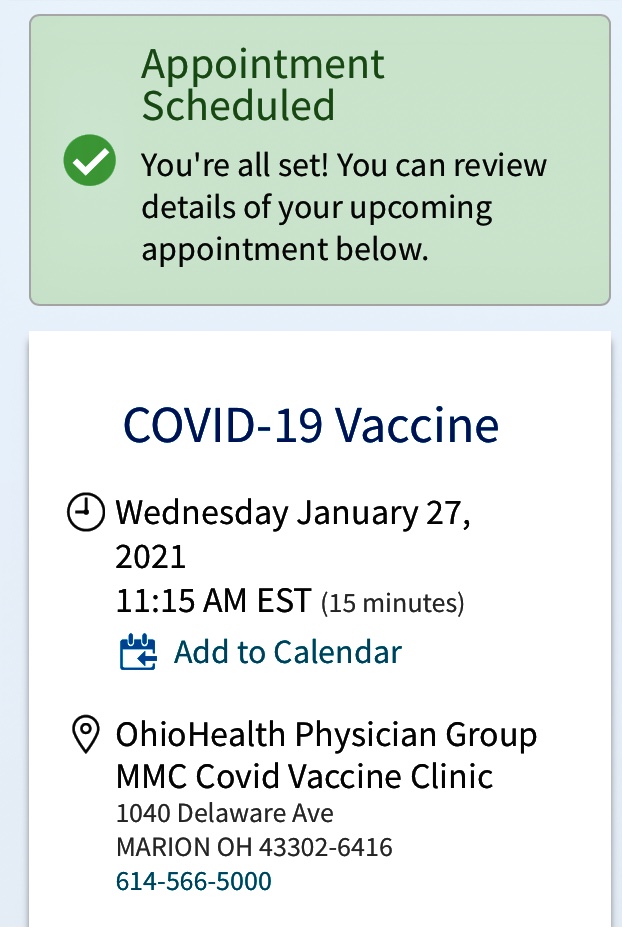The width and height of the screenshot is (622, 927).
Task: Call the 614-566-5000 phone number link
Action: pyautogui.click(x=193, y=881)
